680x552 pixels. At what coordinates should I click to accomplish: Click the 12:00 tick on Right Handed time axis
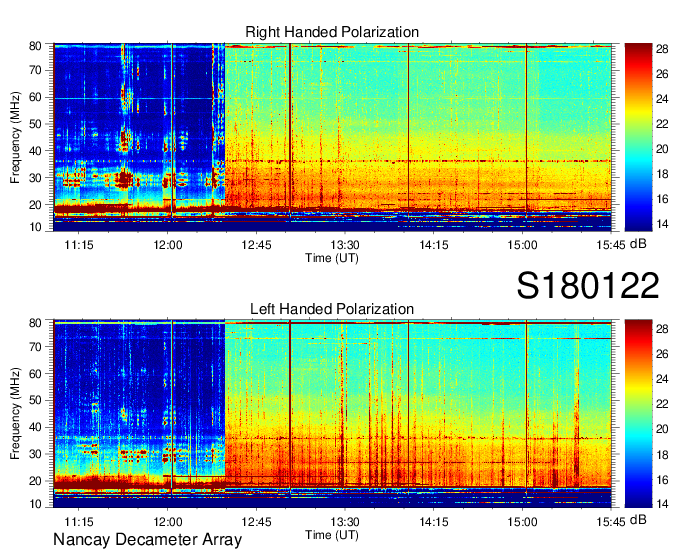(x=168, y=245)
